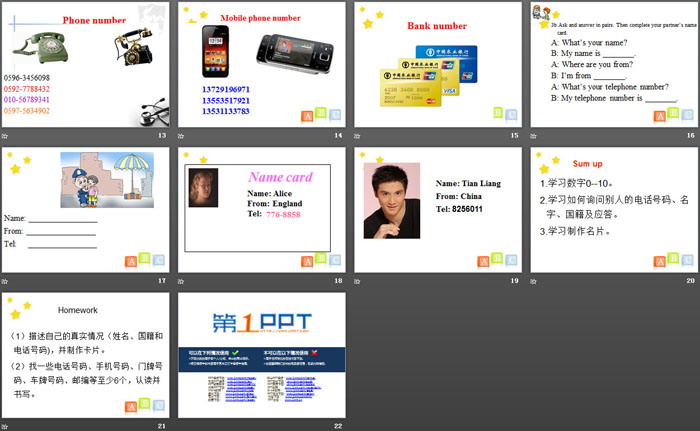This screenshot has height=431, width=700.
Task: Click the transition star icon under slide 14
Action: pos(181,136)
